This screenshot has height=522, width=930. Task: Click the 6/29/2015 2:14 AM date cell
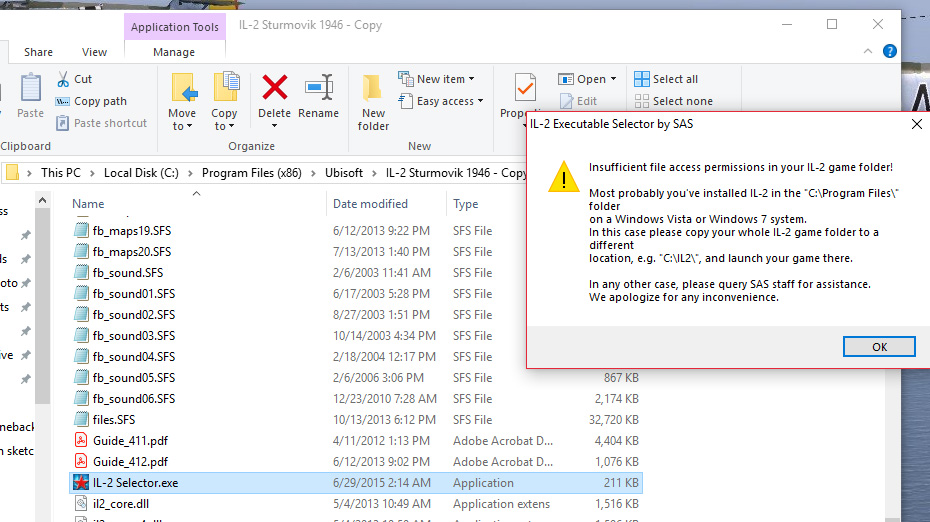[x=381, y=483]
